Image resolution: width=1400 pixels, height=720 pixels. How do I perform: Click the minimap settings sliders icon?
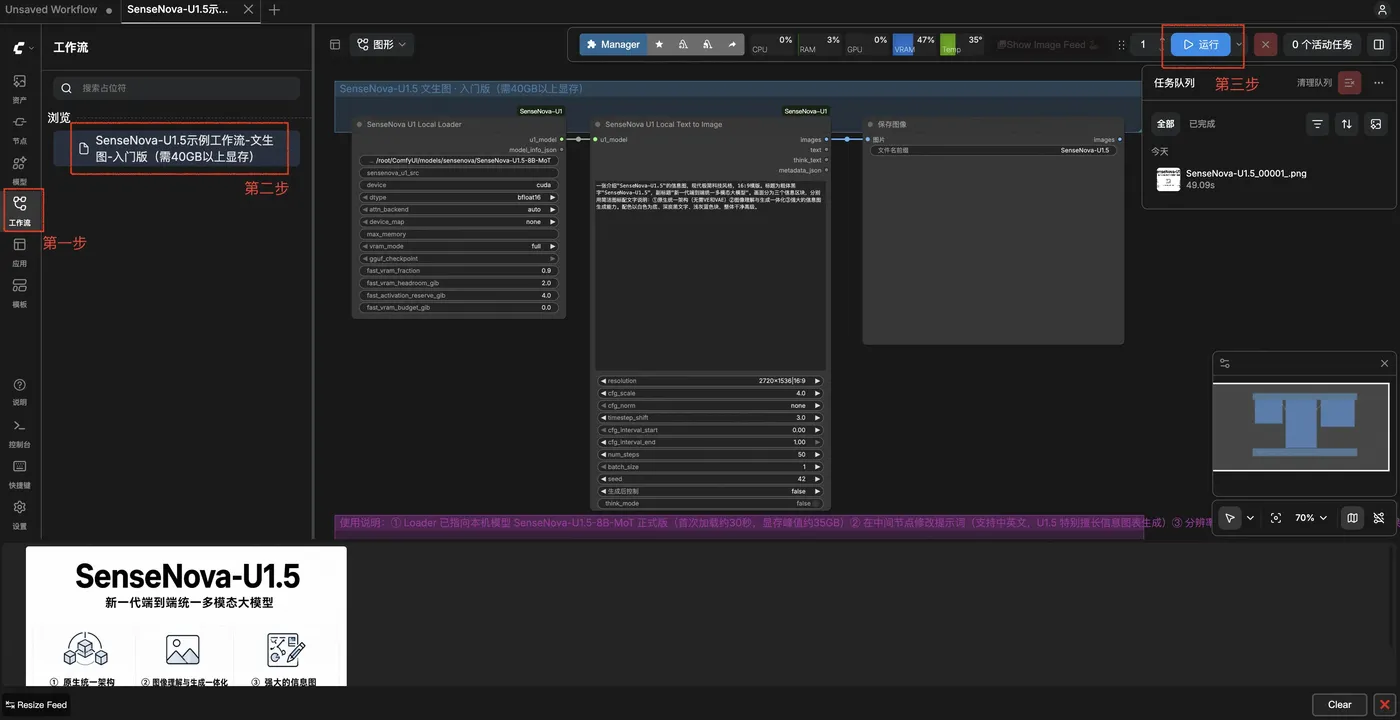[1225, 363]
